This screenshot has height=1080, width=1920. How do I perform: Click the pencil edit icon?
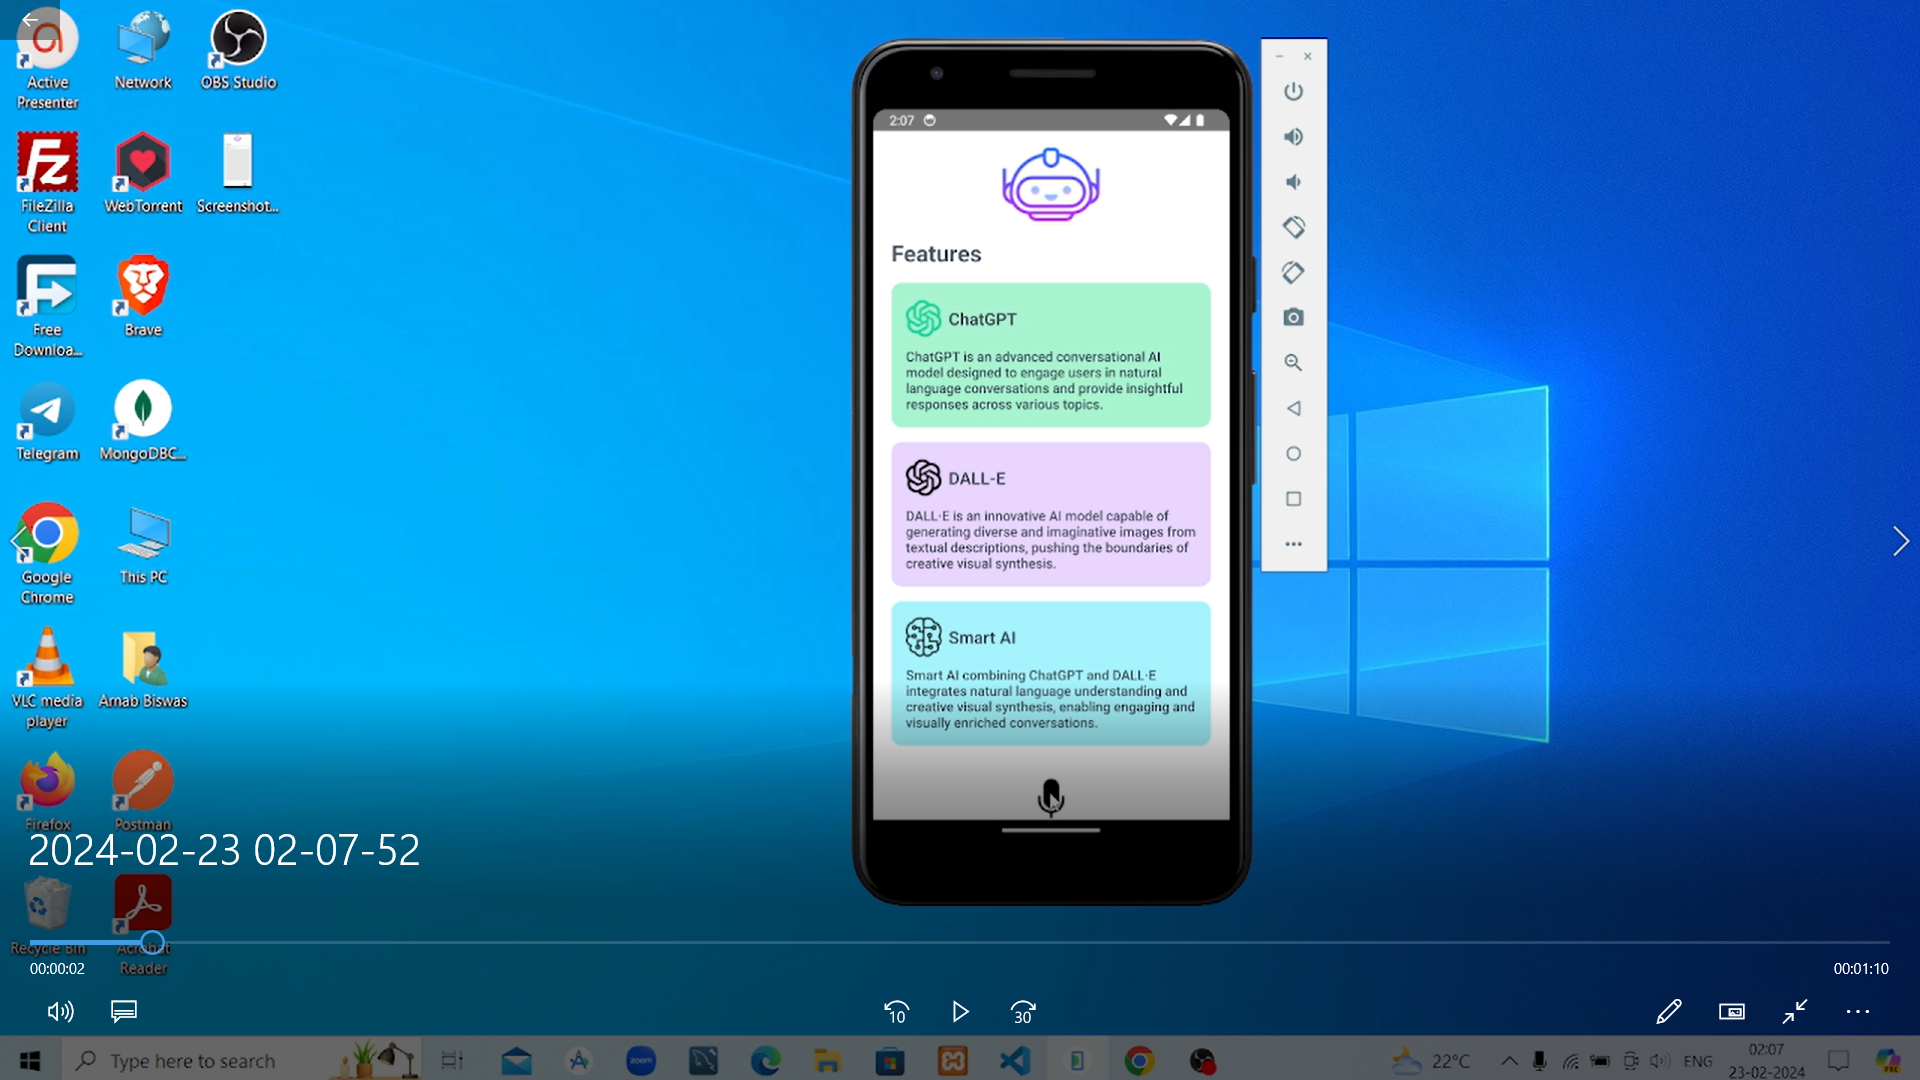coord(1668,1012)
